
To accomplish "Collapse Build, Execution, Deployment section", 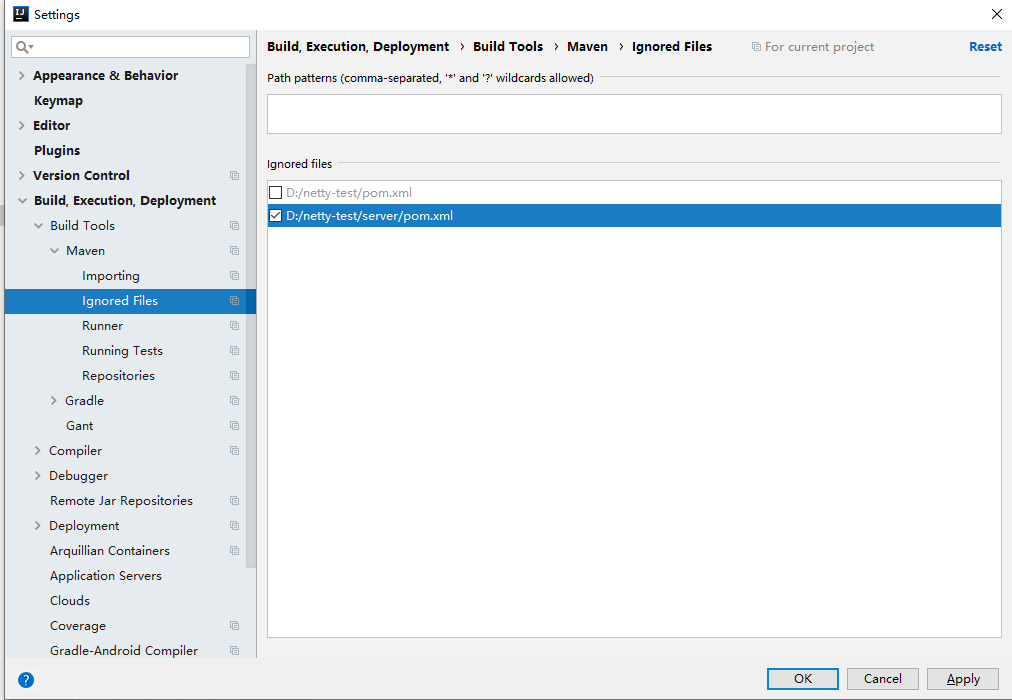I will pyautogui.click(x=22, y=201).
